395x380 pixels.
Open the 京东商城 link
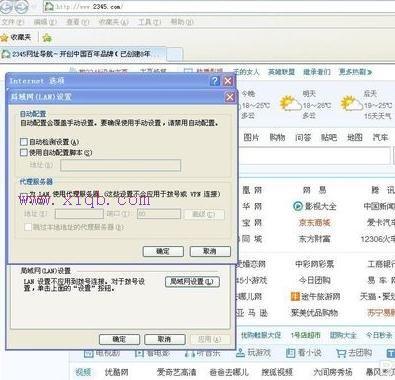point(315,223)
